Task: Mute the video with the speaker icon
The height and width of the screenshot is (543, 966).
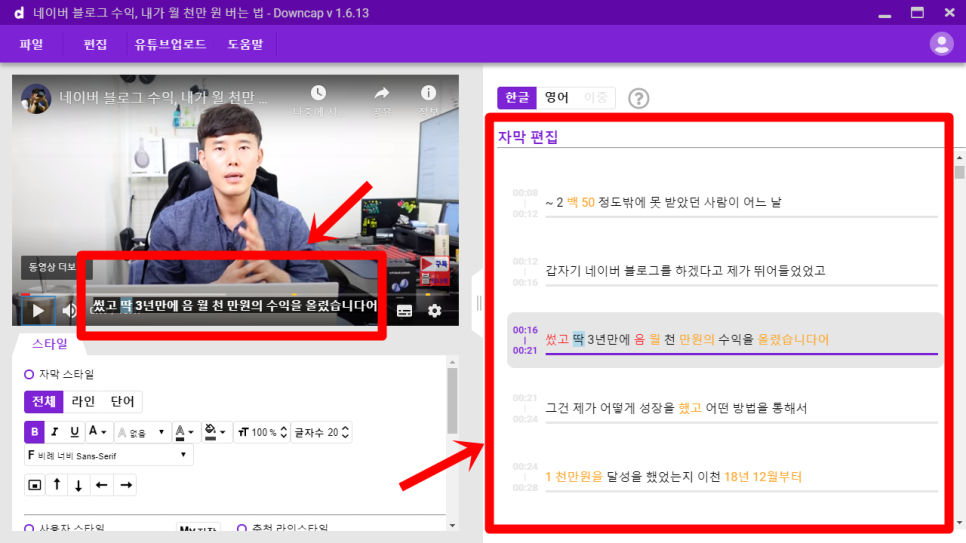Action: 69,311
